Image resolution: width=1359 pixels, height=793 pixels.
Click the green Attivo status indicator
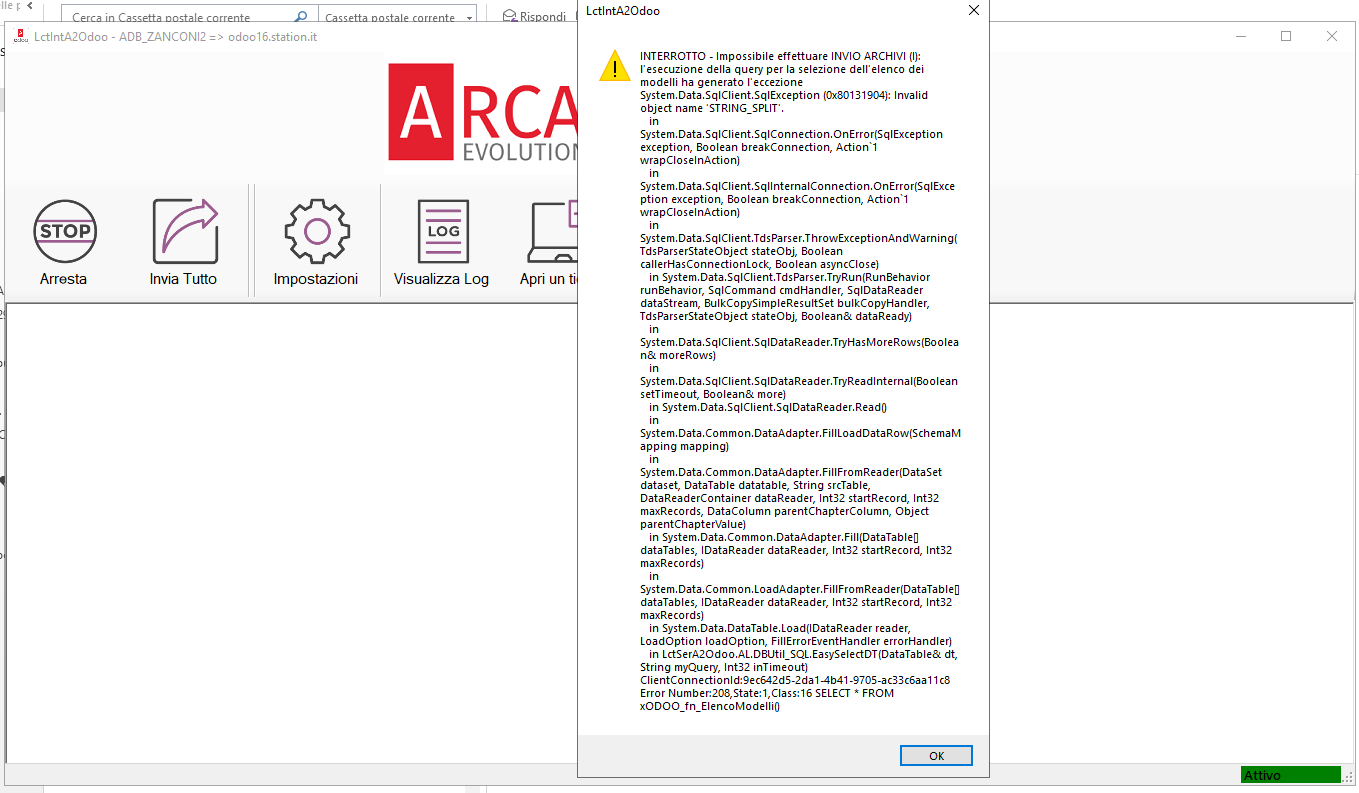click(1290, 775)
